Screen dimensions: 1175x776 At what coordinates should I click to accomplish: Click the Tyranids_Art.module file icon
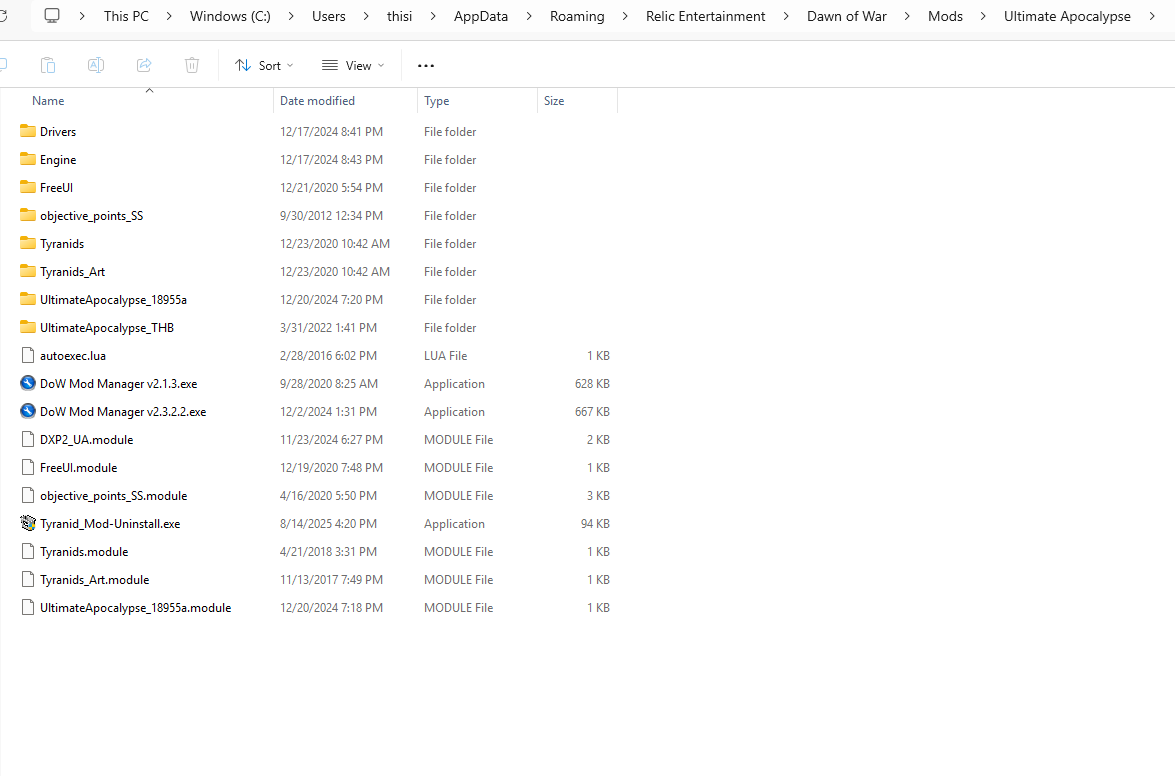click(x=28, y=579)
